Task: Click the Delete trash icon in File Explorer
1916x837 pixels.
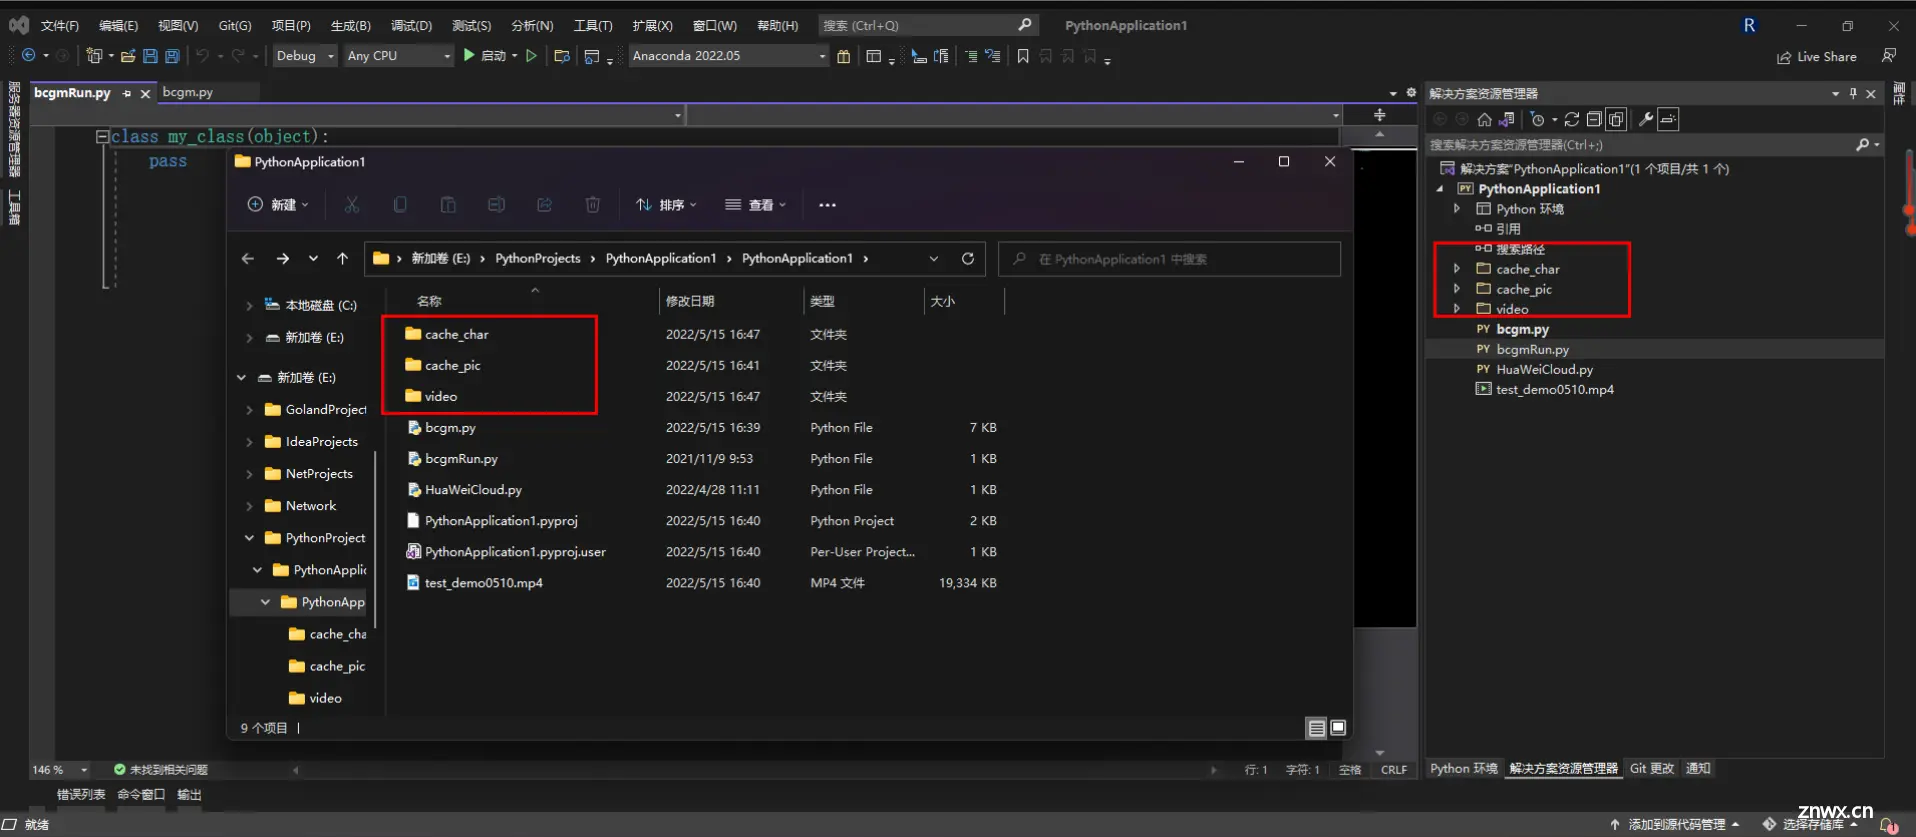Action: pyautogui.click(x=592, y=205)
